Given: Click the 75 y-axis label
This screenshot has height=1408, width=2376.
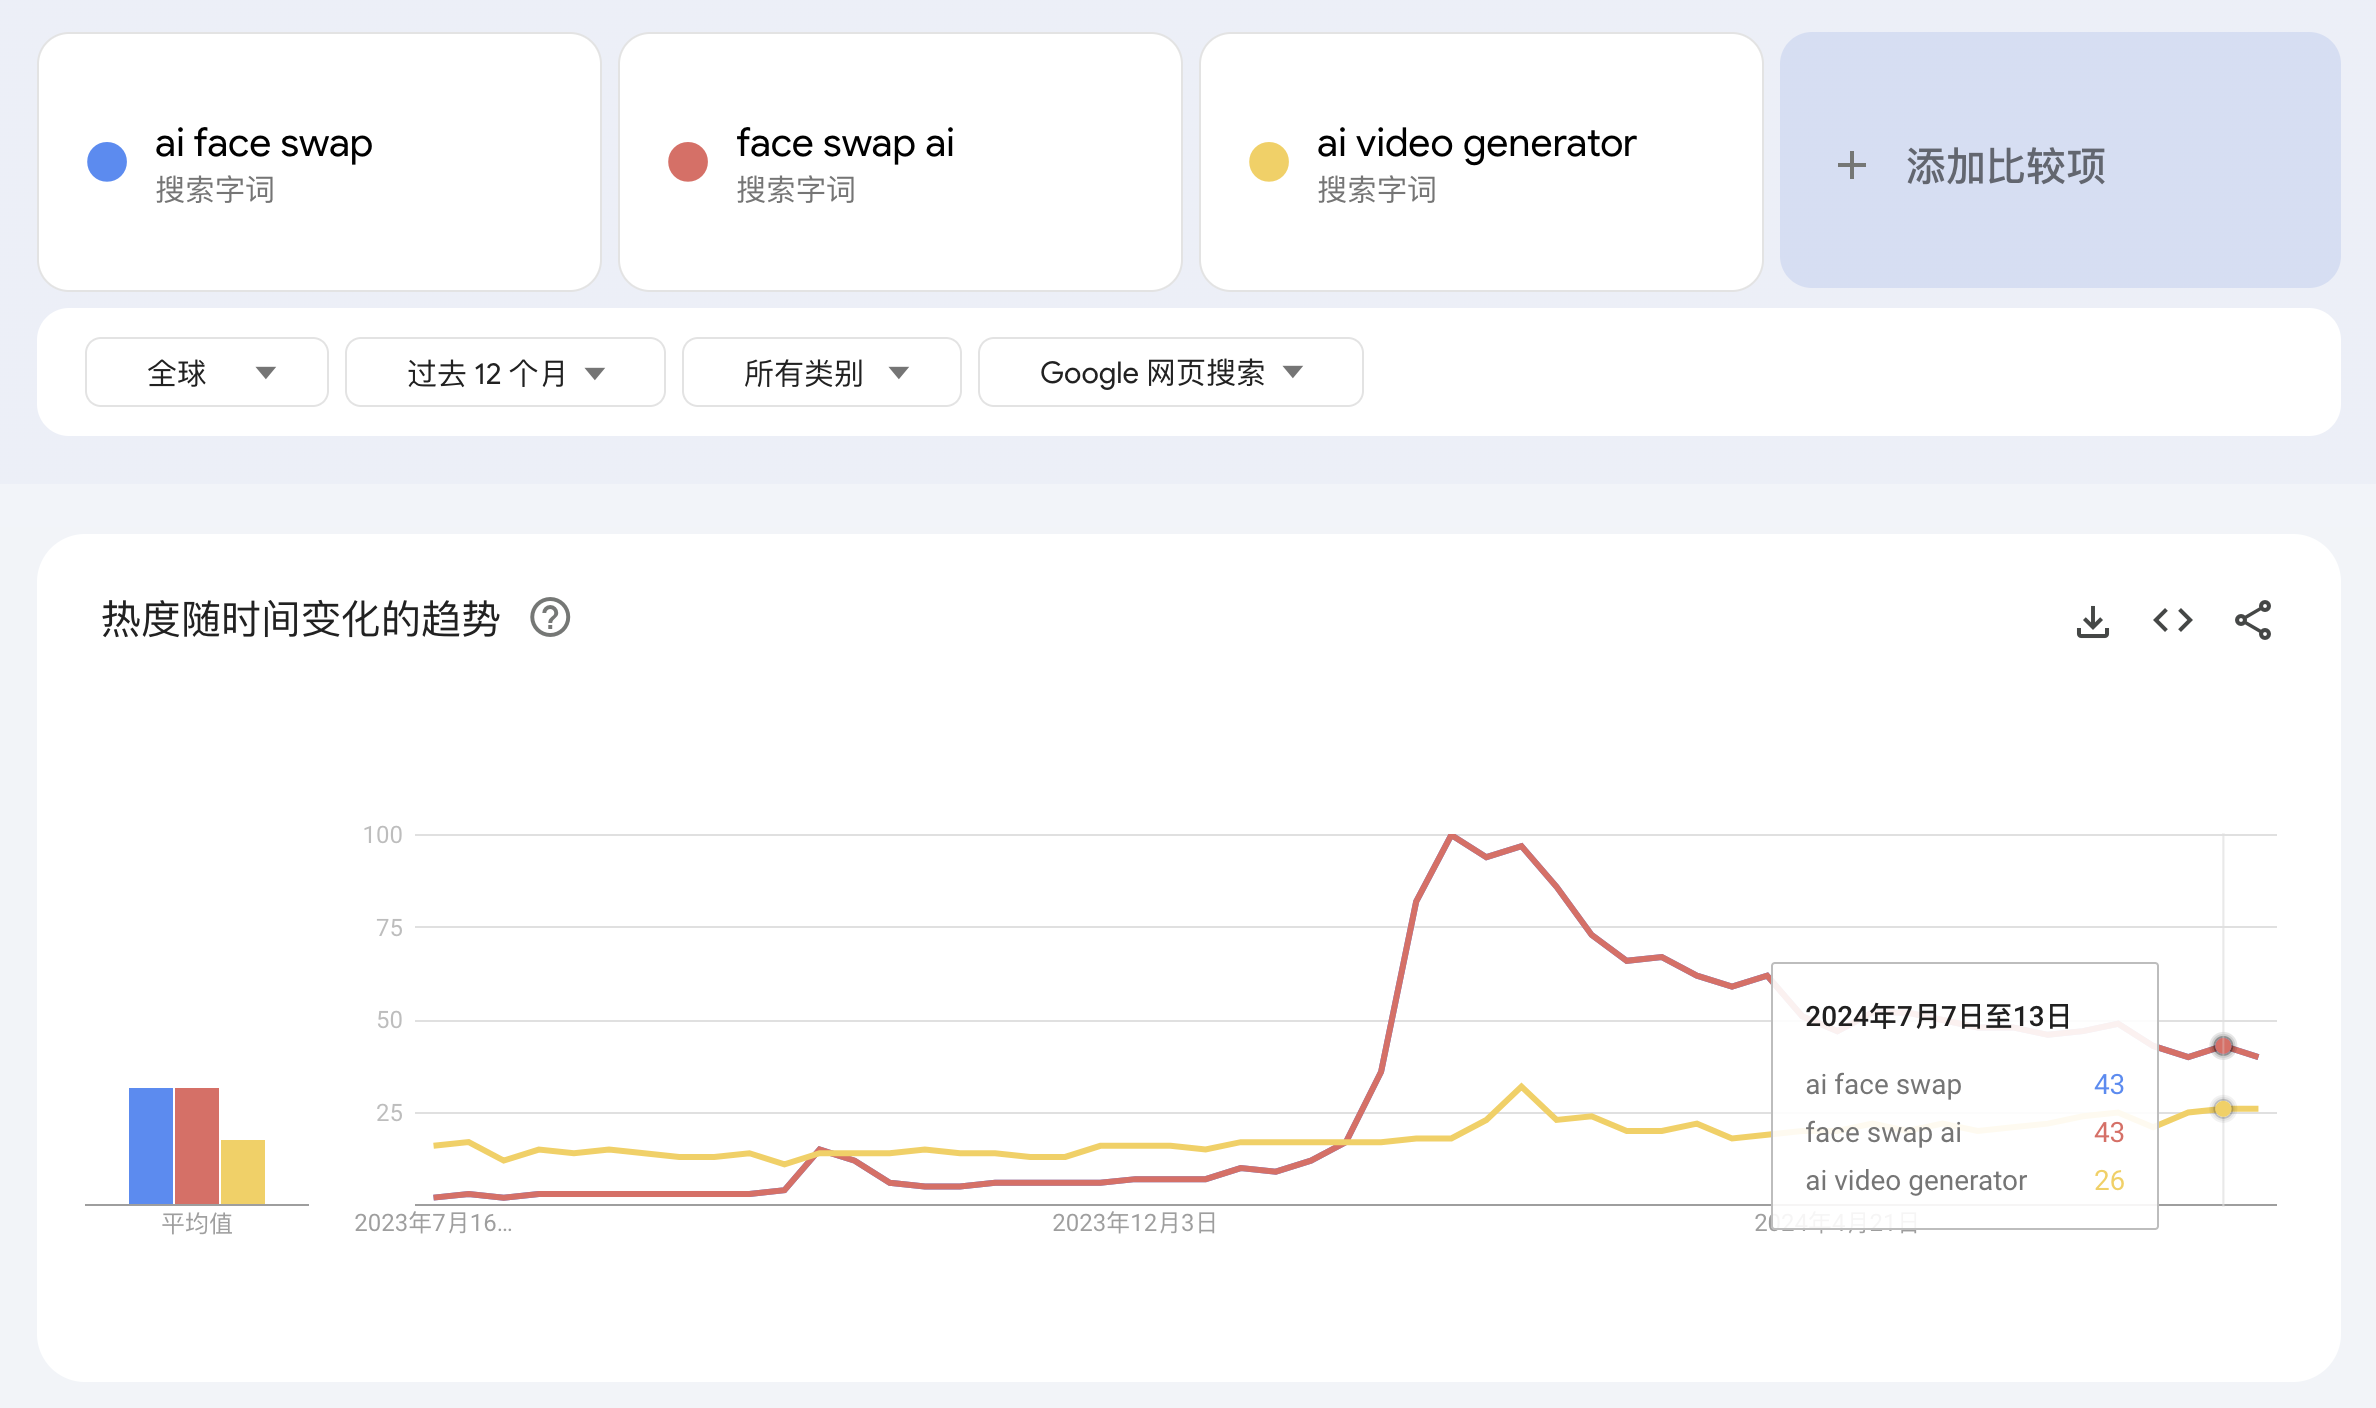Looking at the screenshot, I should point(389,928).
